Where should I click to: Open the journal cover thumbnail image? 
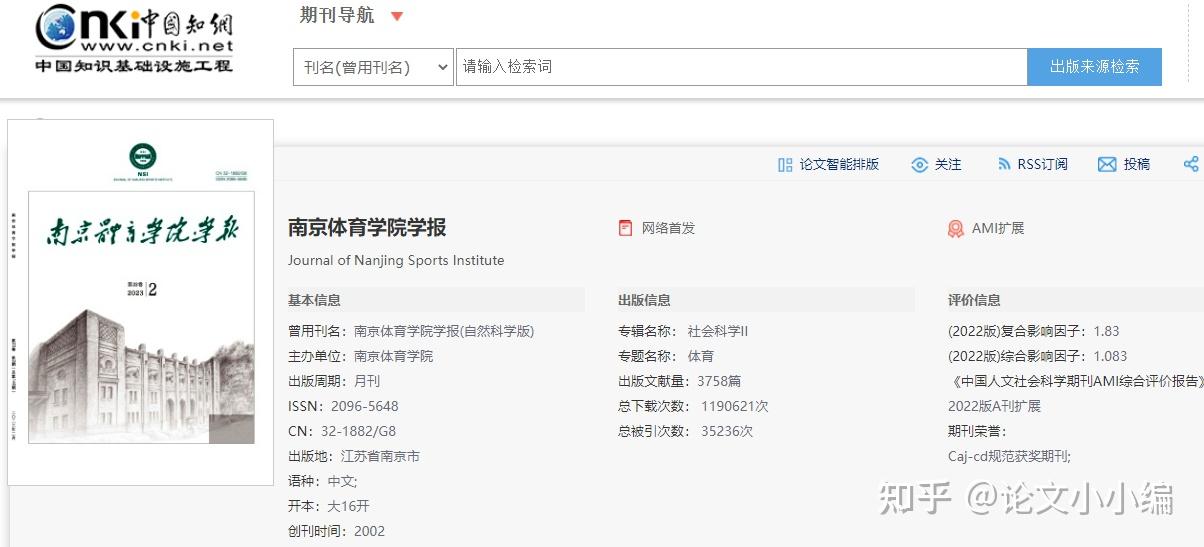(x=141, y=303)
